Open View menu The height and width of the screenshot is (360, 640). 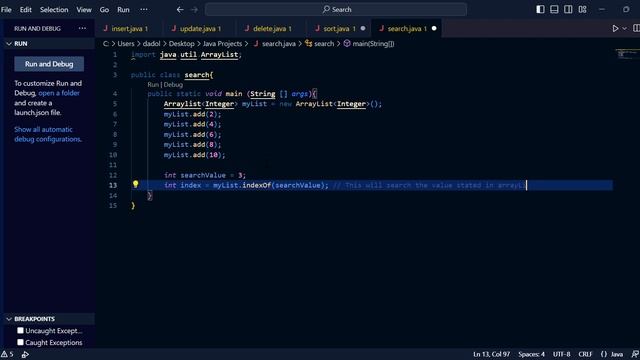84,9
